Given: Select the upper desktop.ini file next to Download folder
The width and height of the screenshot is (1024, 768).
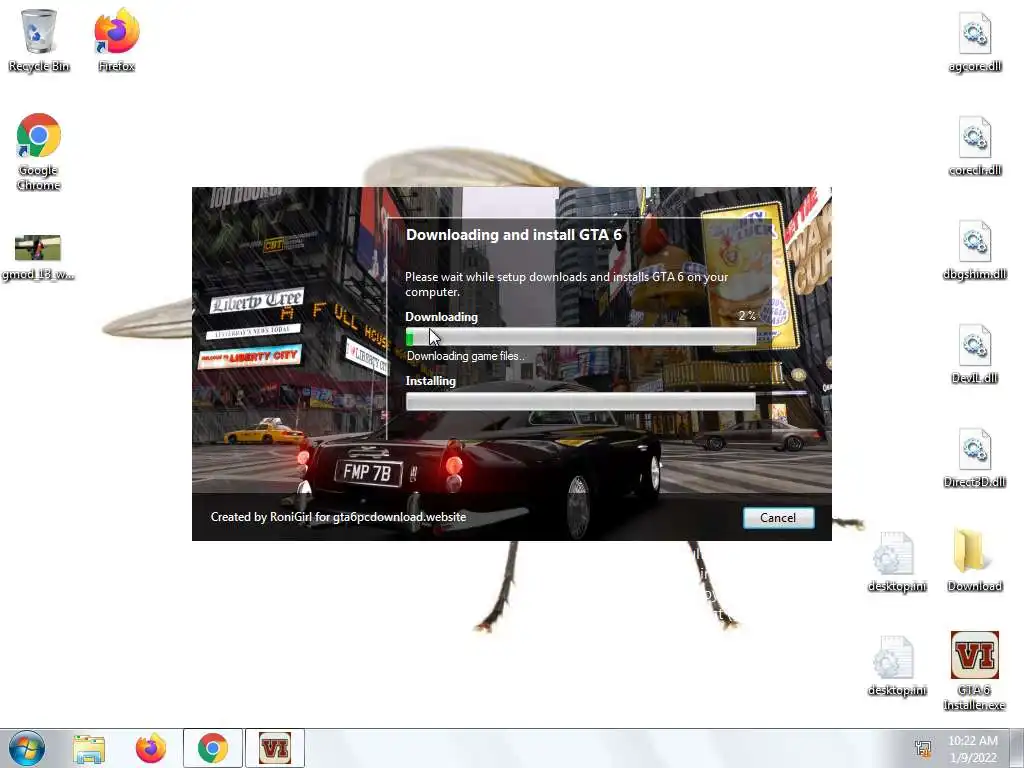Looking at the screenshot, I should (x=897, y=562).
